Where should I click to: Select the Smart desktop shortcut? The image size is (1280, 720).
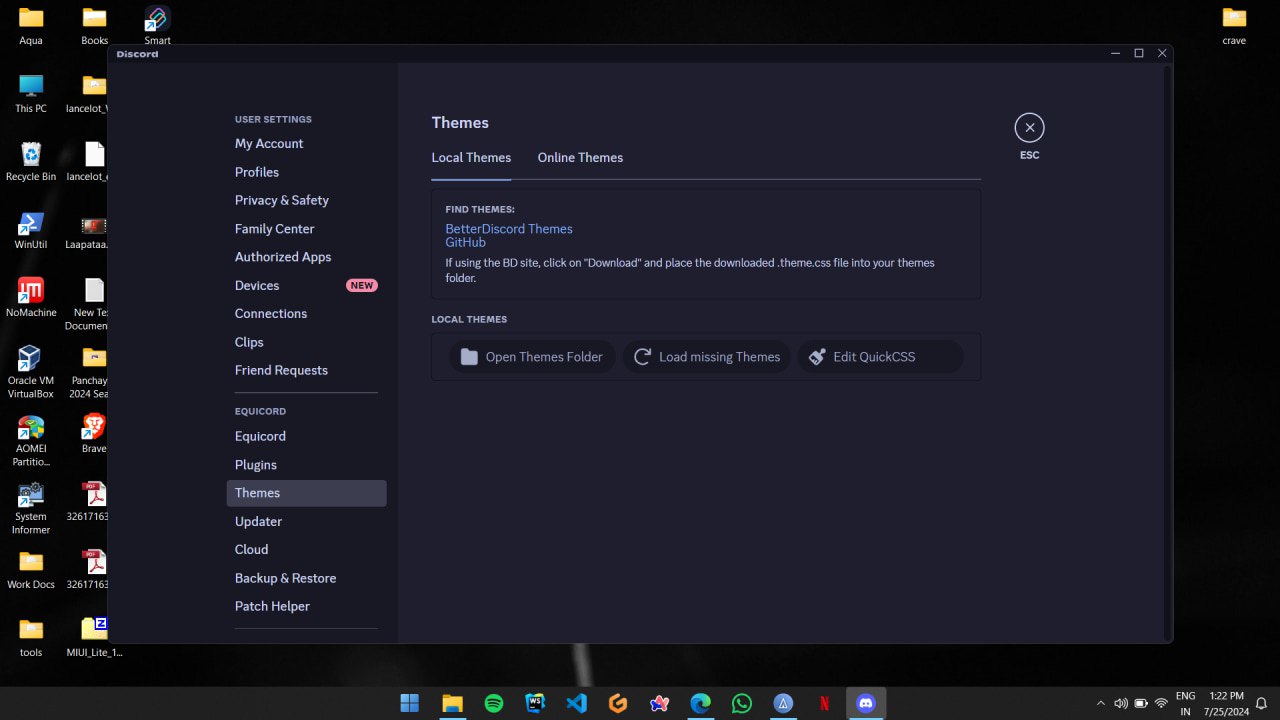157,26
